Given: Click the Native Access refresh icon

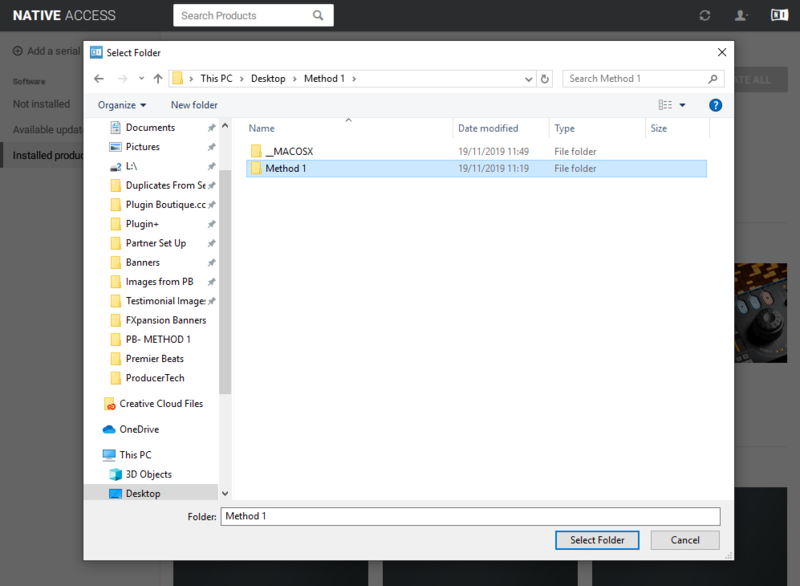Looking at the screenshot, I should (705, 16).
